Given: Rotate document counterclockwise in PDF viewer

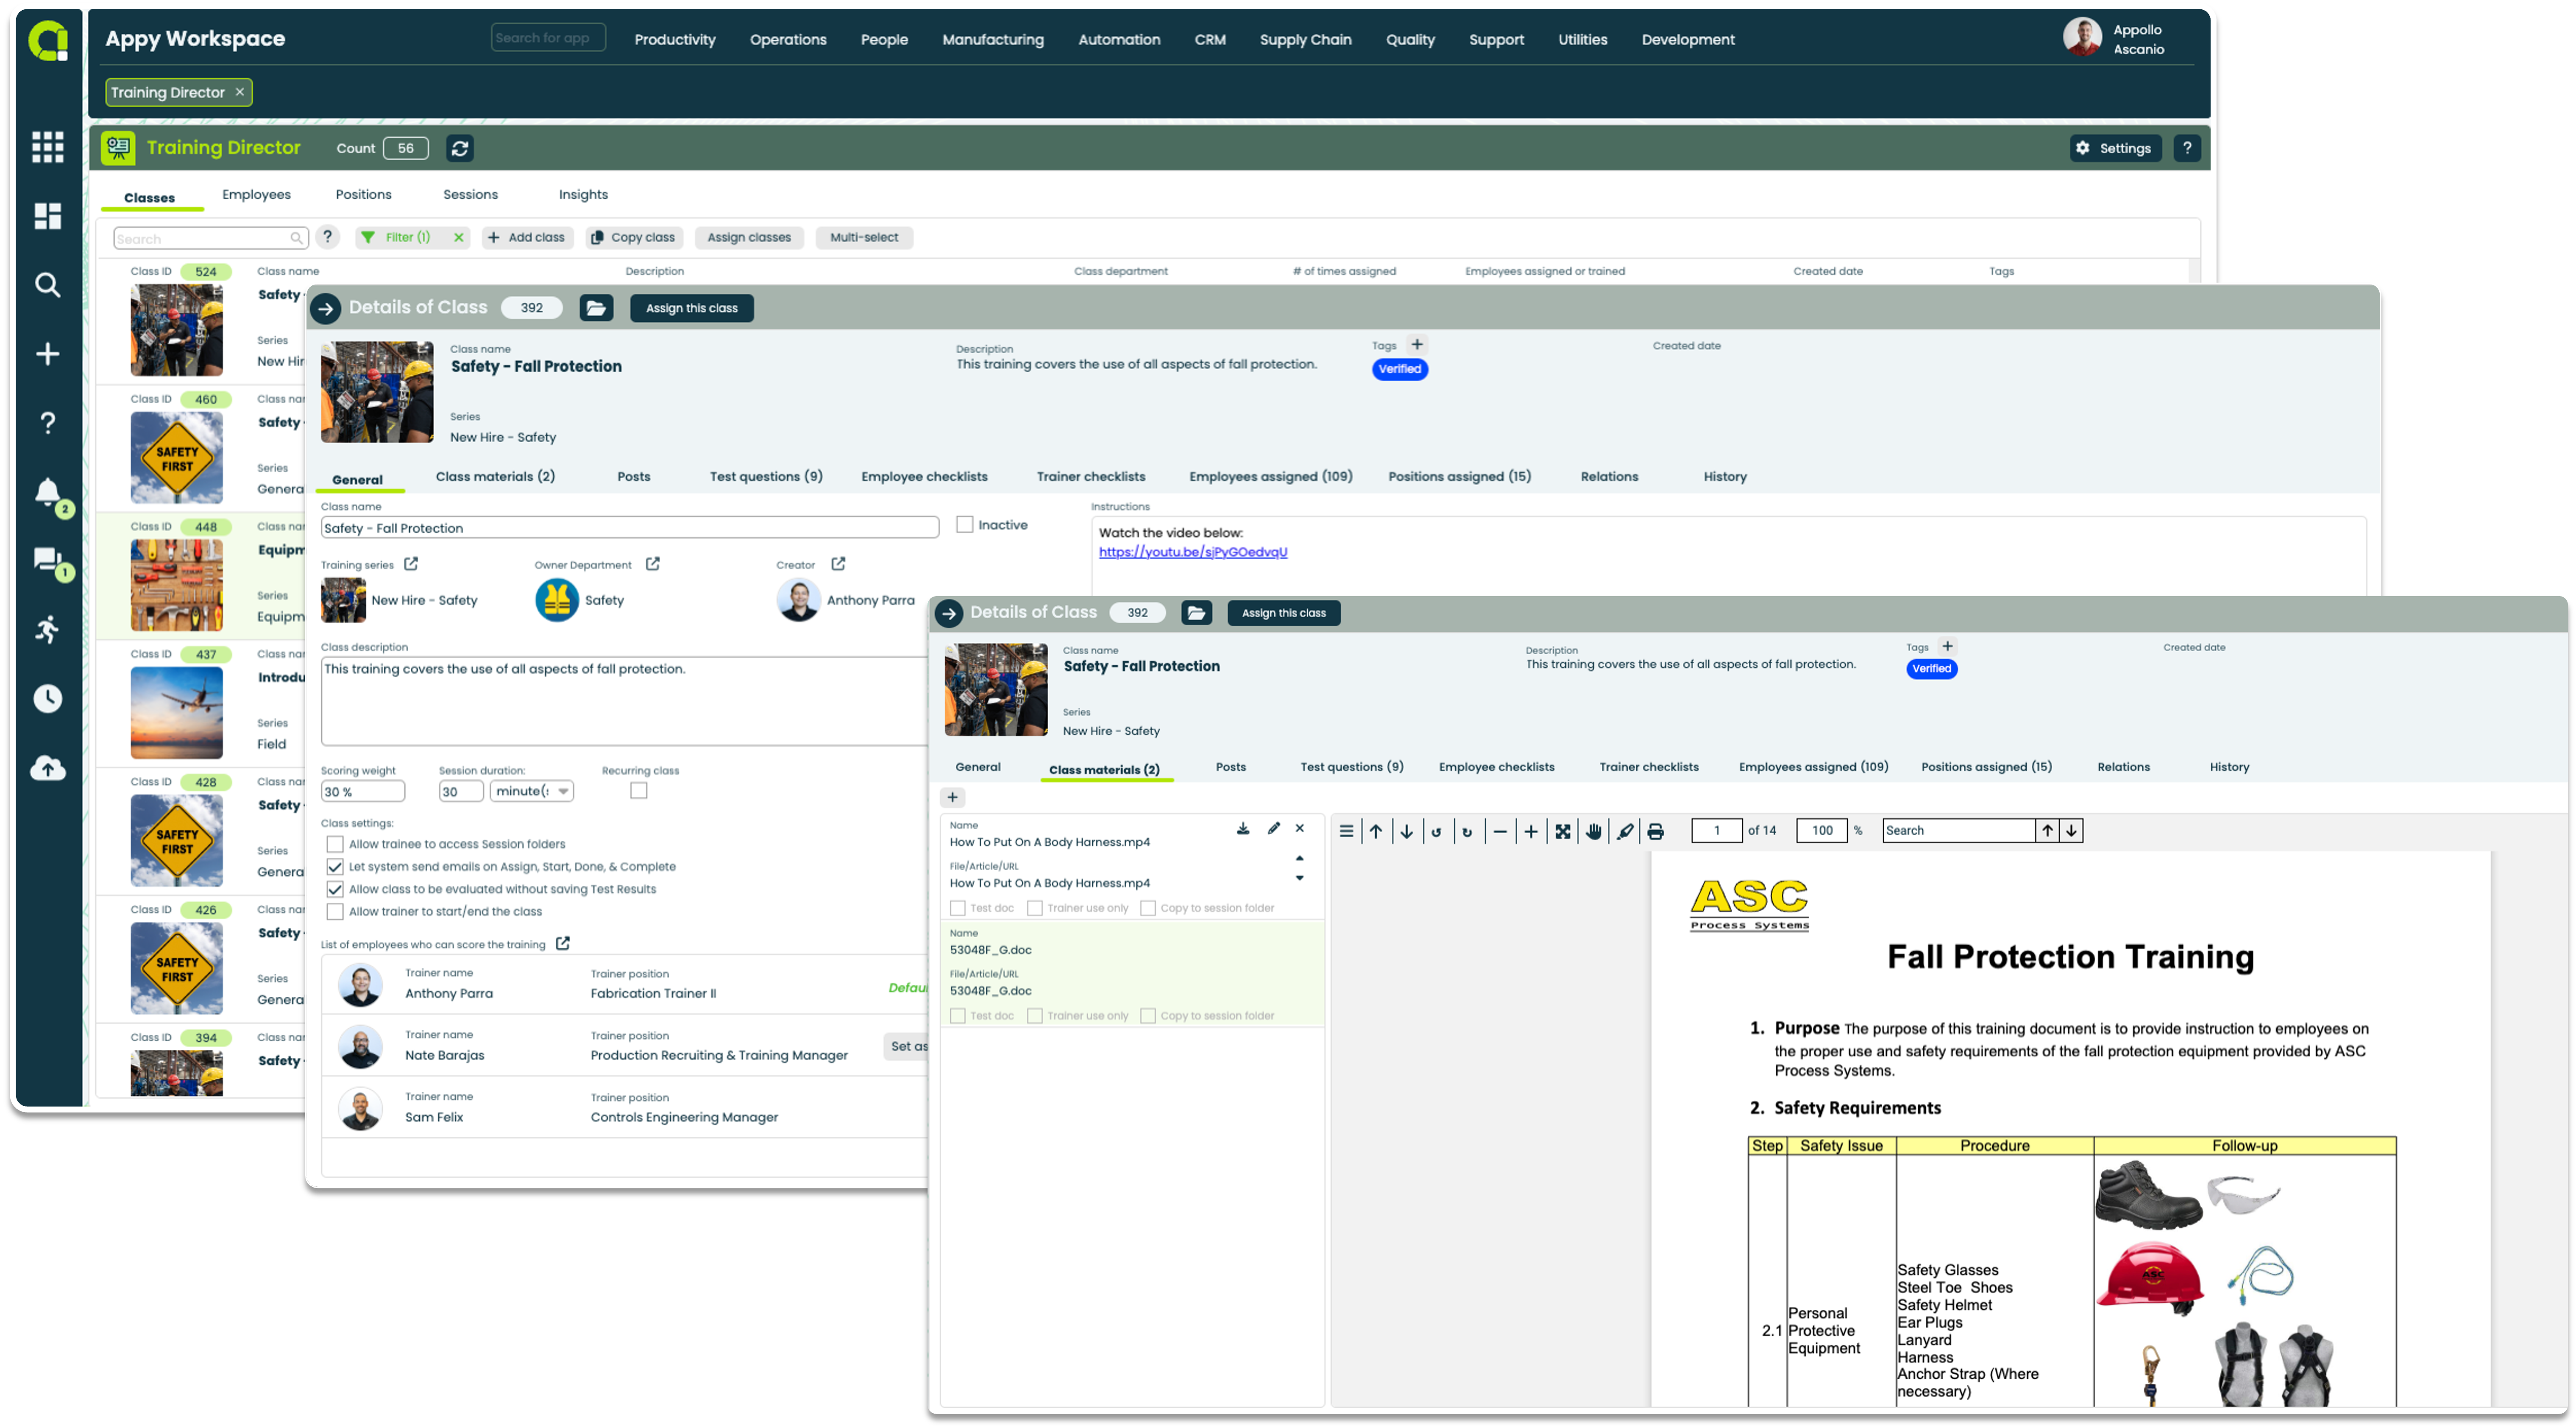Looking at the screenshot, I should pos(1436,831).
